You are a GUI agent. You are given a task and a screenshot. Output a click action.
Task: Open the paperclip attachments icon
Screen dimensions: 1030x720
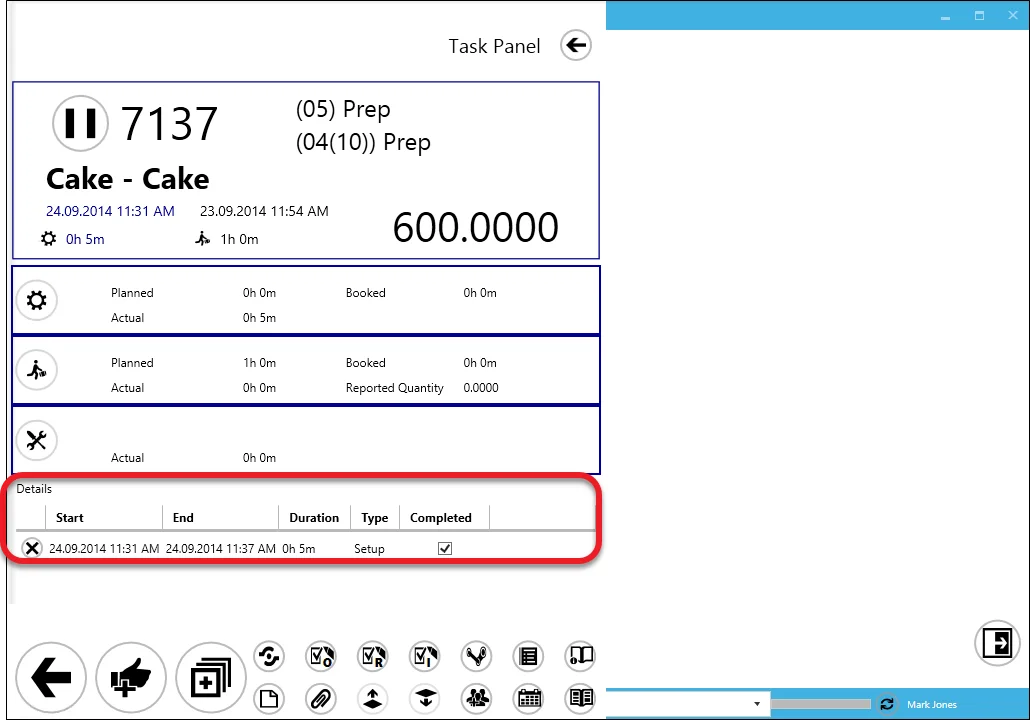[x=321, y=698]
